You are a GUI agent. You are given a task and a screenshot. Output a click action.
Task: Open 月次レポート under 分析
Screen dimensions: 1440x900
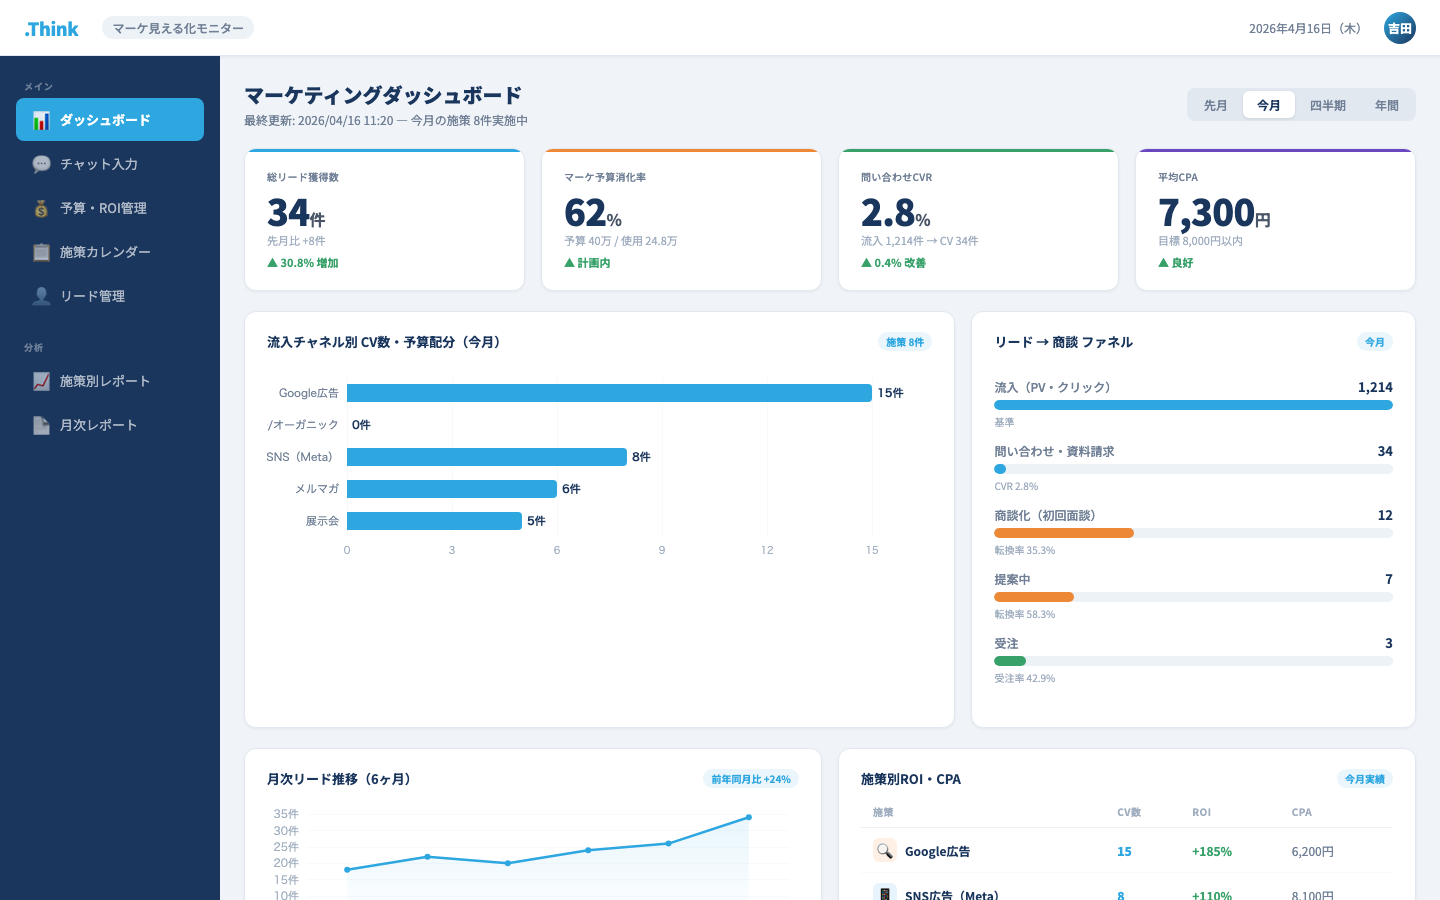point(110,425)
